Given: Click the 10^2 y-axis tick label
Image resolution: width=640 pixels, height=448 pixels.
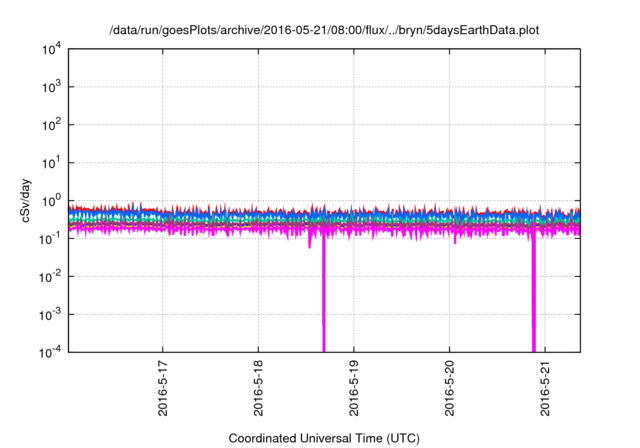Looking at the screenshot, I should click(51, 125).
